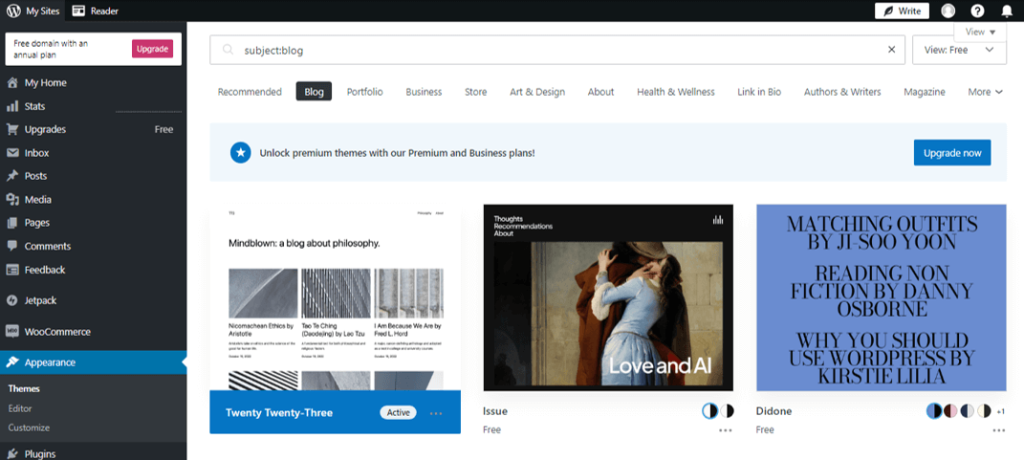Open Issue theme more options ellipsis
Screen dimensions: 1024x460
(726, 430)
